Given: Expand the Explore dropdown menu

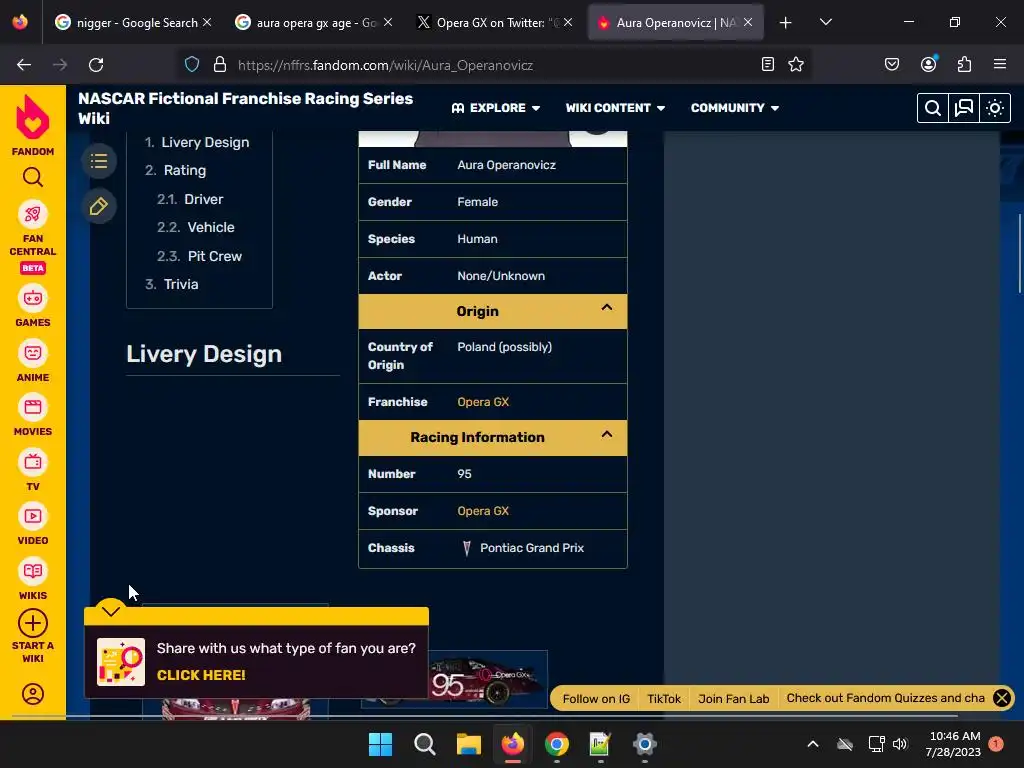Looking at the screenshot, I should click(x=496, y=108).
